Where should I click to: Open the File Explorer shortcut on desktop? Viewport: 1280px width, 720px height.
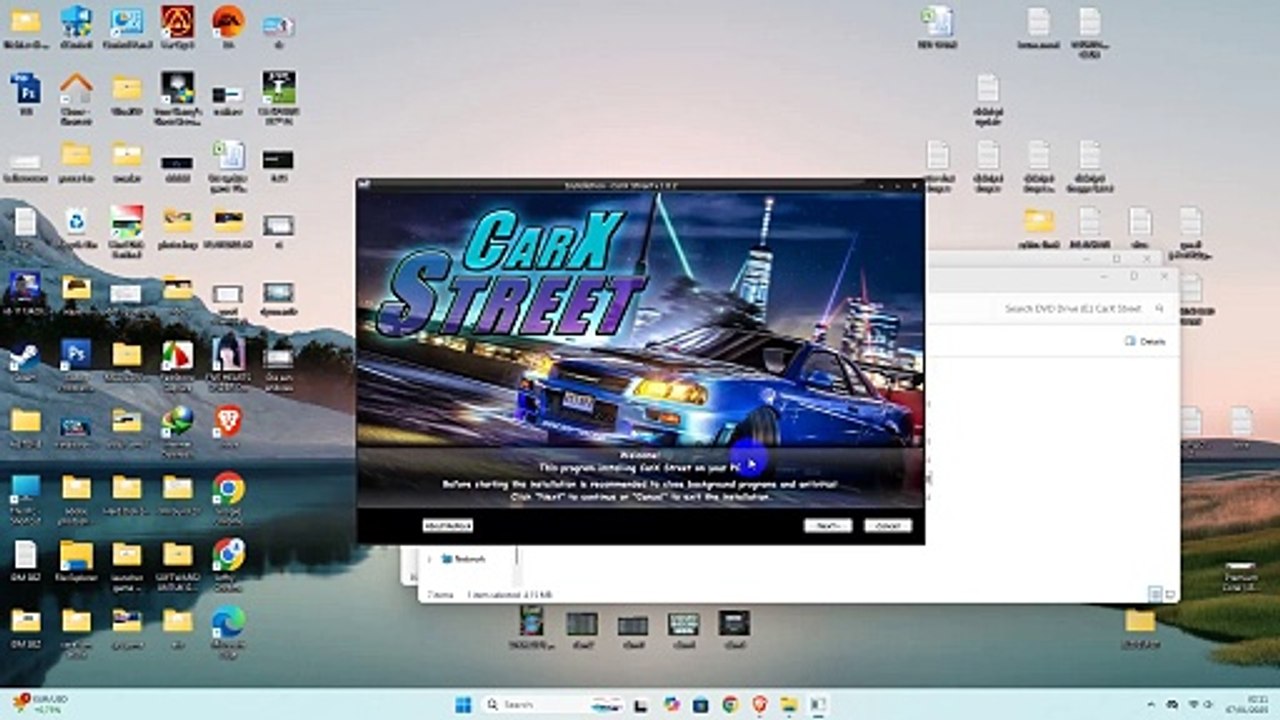(x=76, y=561)
